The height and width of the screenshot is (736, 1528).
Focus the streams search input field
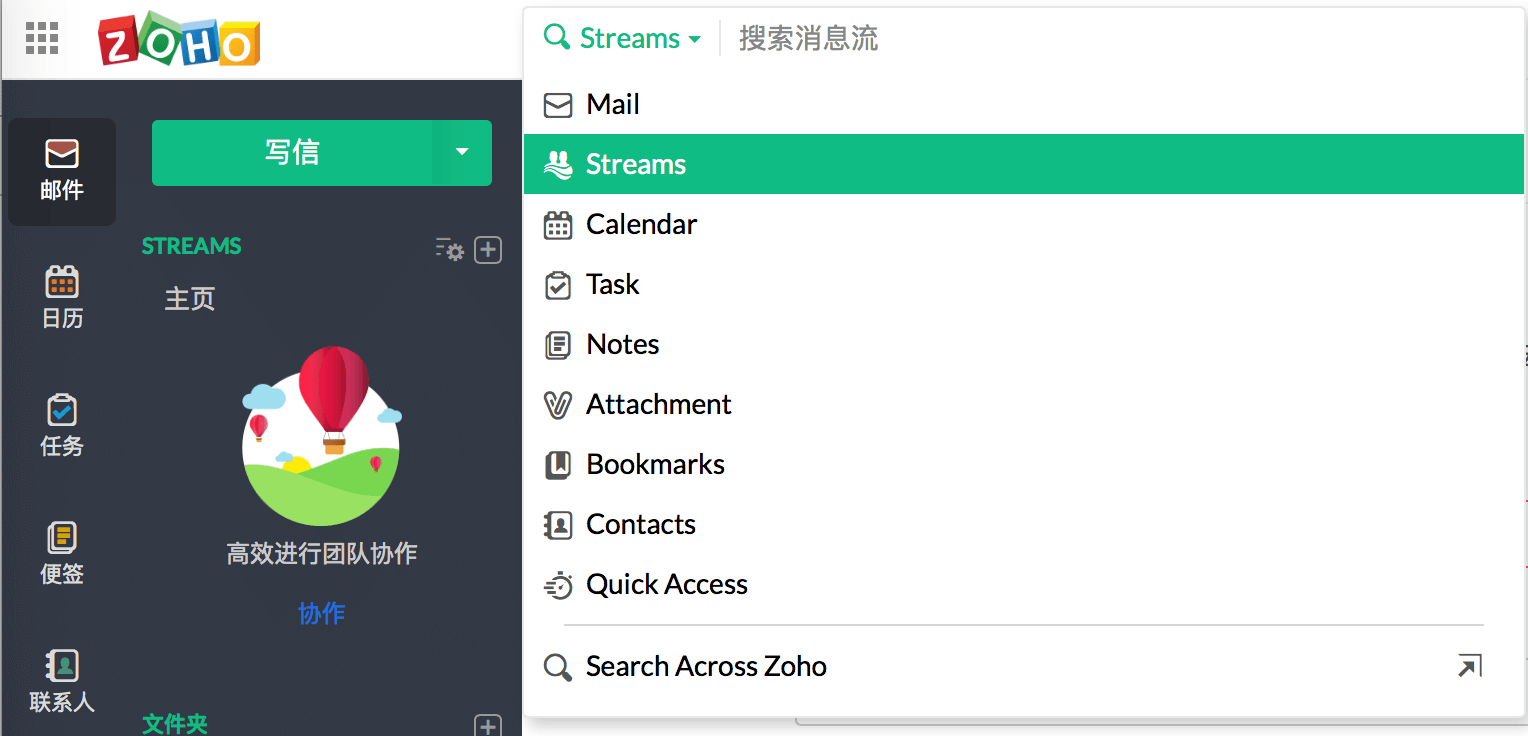(x=1100, y=38)
